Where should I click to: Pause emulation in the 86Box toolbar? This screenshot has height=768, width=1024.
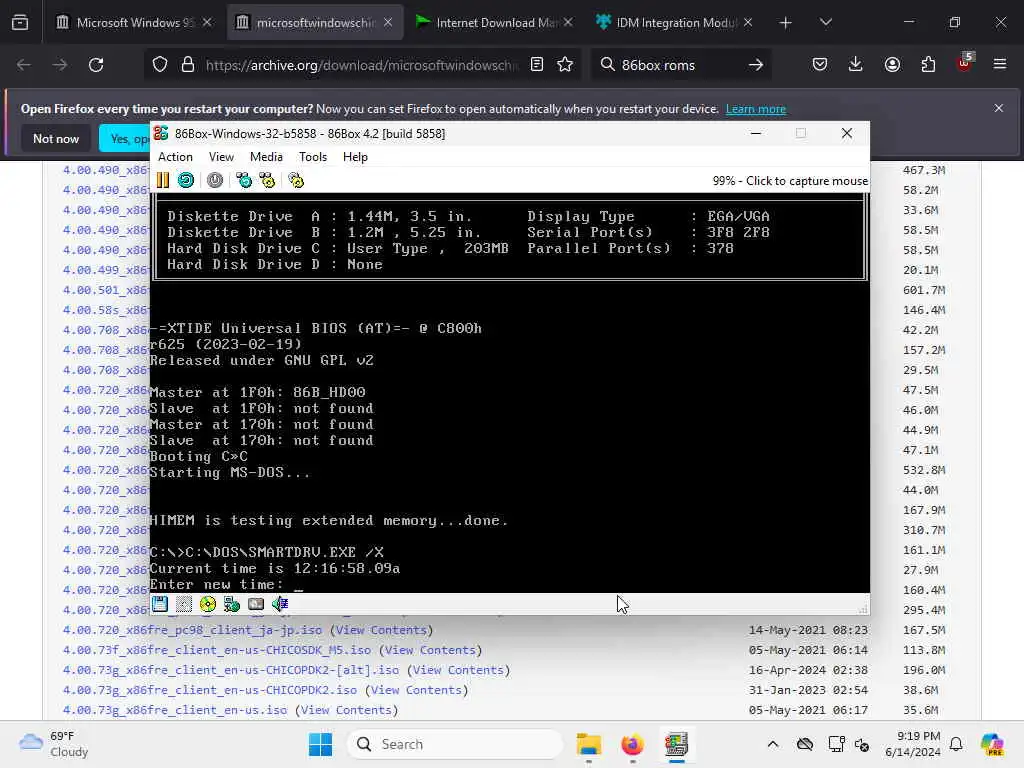coord(163,180)
